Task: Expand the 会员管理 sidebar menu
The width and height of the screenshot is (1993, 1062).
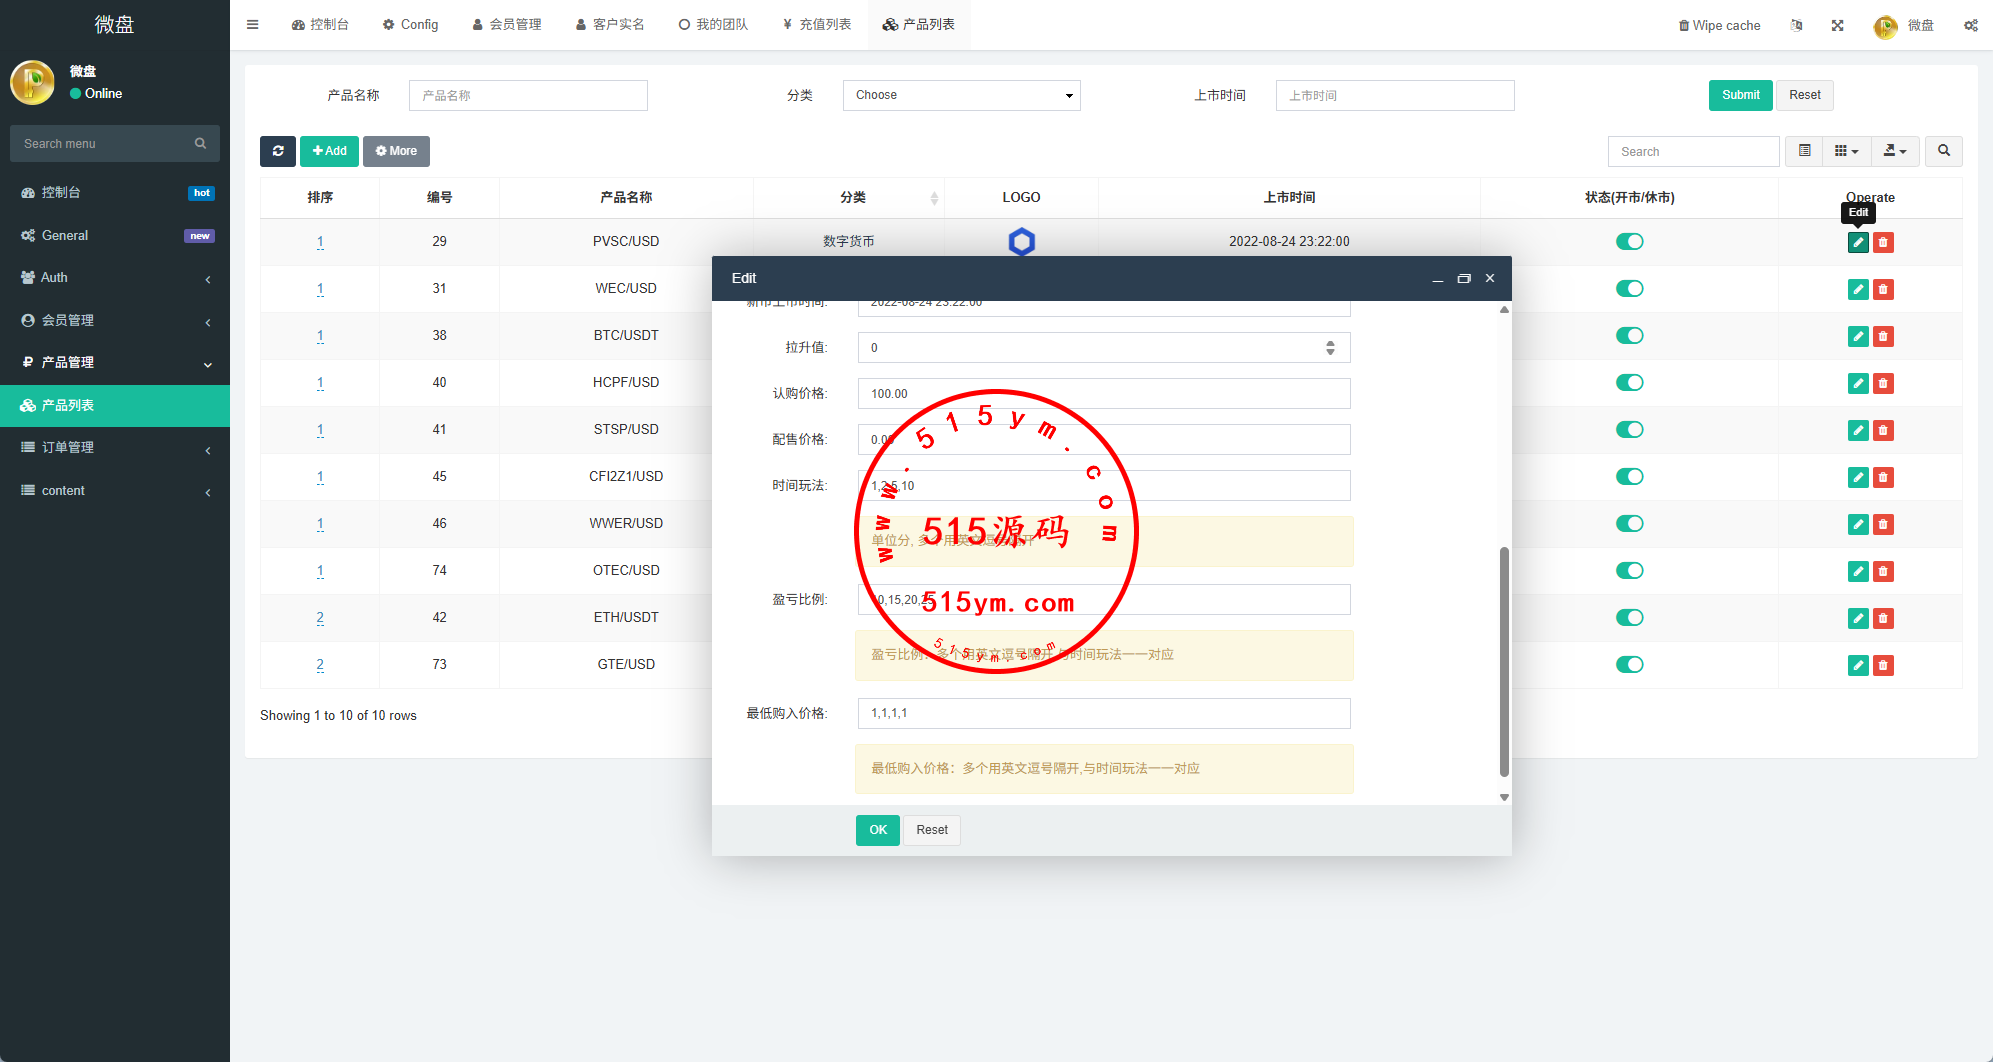Action: coord(115,320)
